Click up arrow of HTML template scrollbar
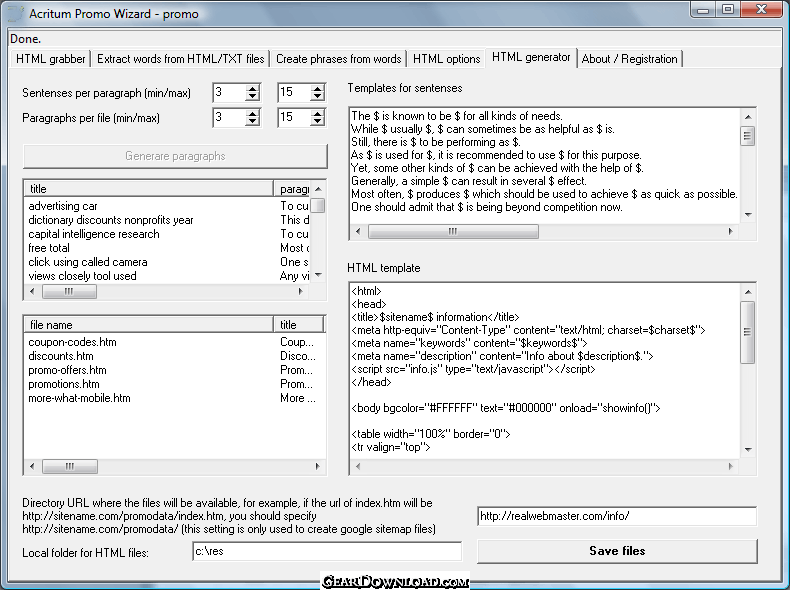 click(748, 292)
